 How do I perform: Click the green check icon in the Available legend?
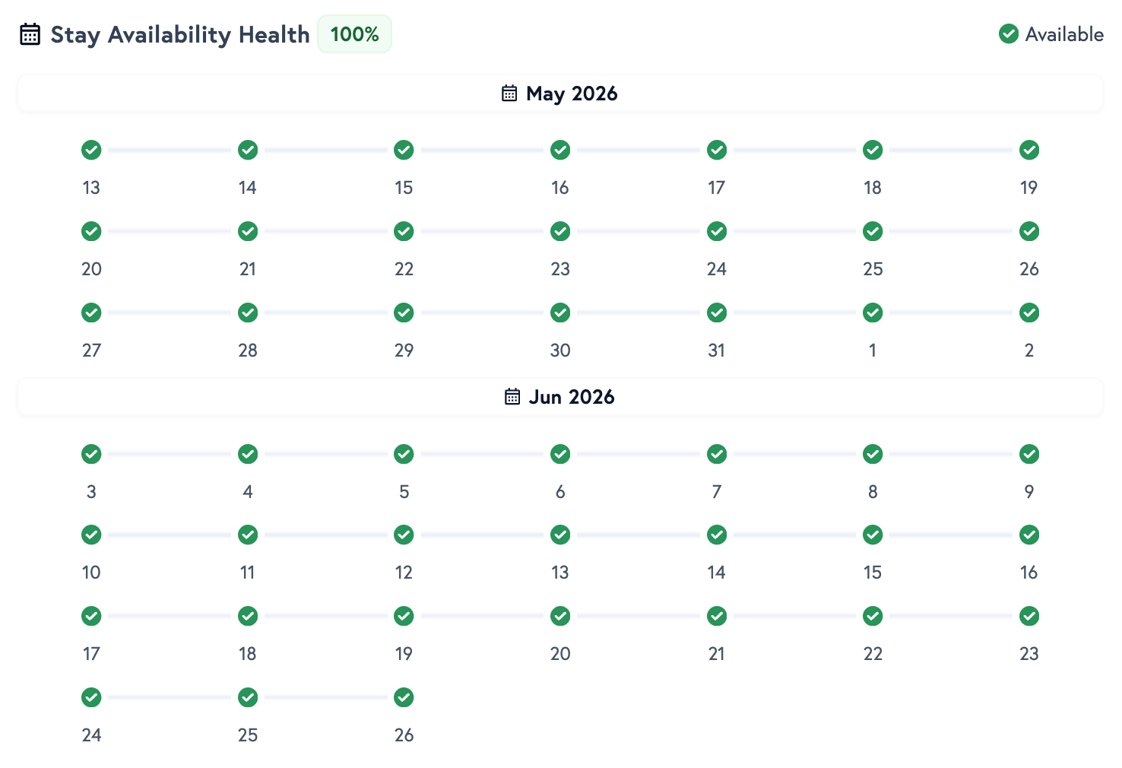click(1009, 33)
